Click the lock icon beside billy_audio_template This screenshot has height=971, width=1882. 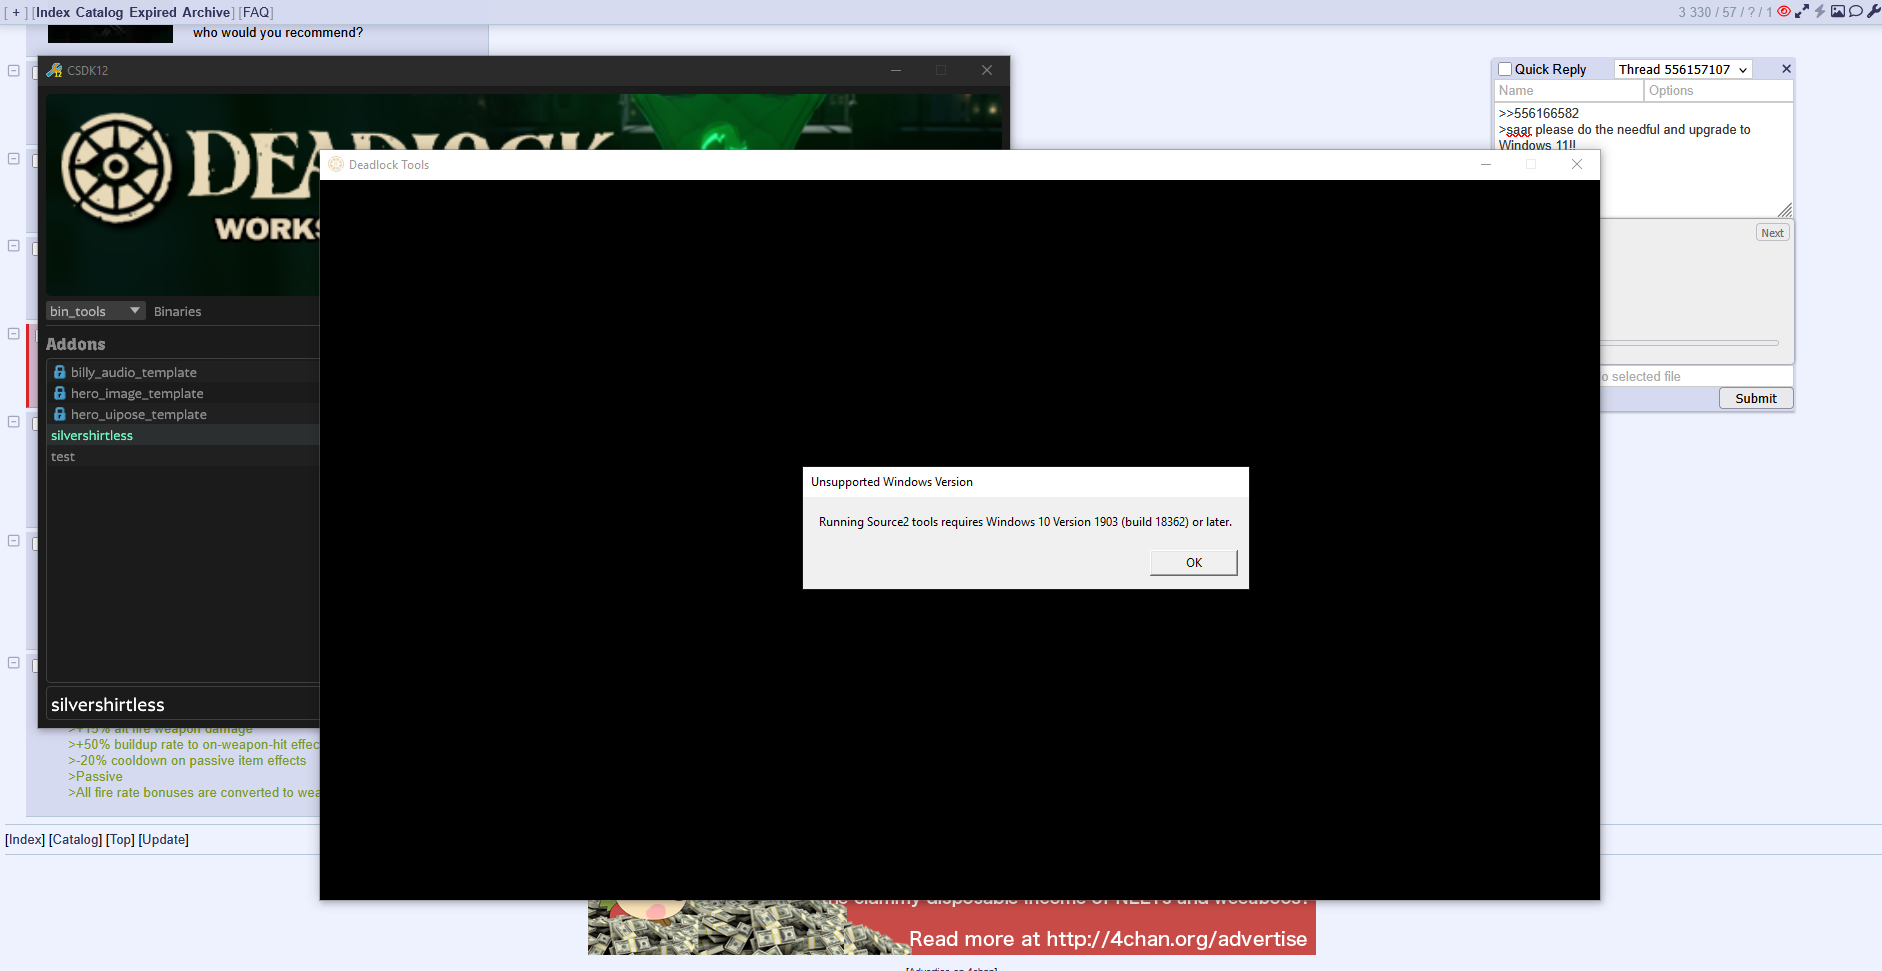pyautogui.click(x=60, y=372)
